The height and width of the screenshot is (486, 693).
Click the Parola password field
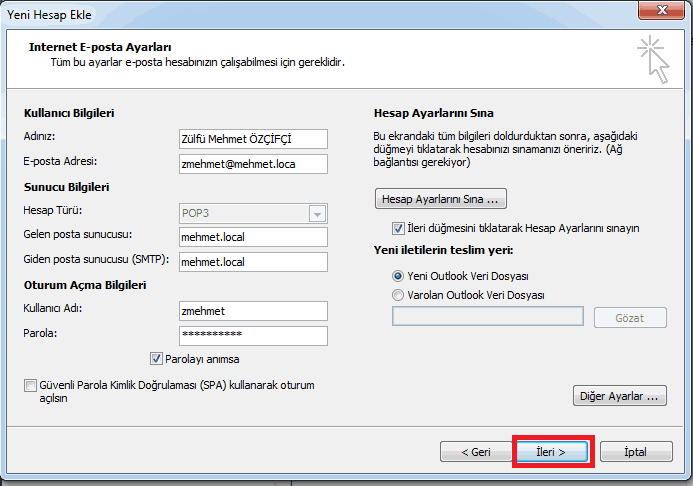coord(252,335)
